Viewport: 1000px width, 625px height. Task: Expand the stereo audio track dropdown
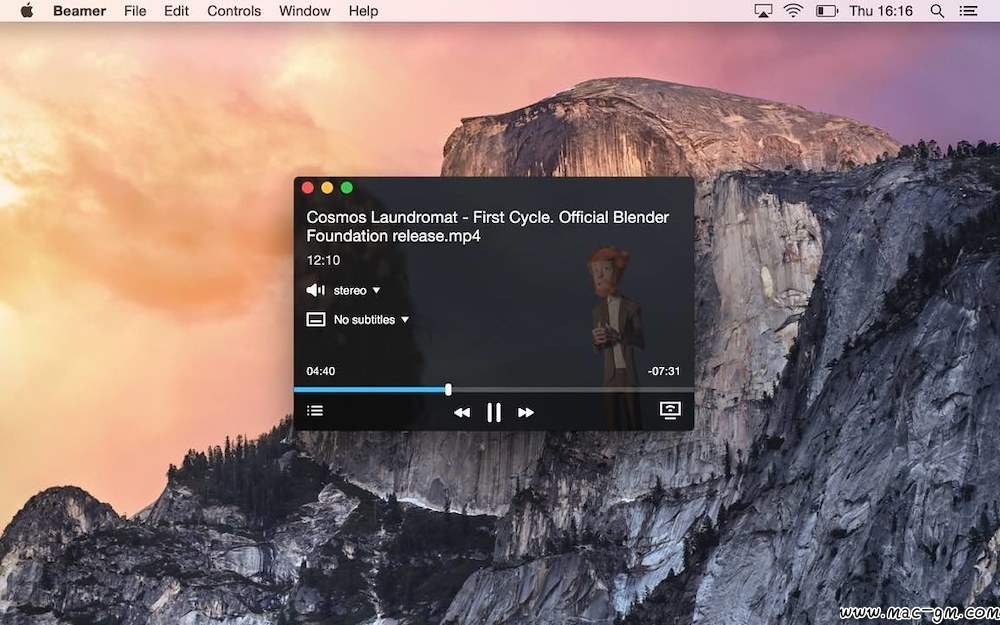pyautogui.click(x=357, y=290)
